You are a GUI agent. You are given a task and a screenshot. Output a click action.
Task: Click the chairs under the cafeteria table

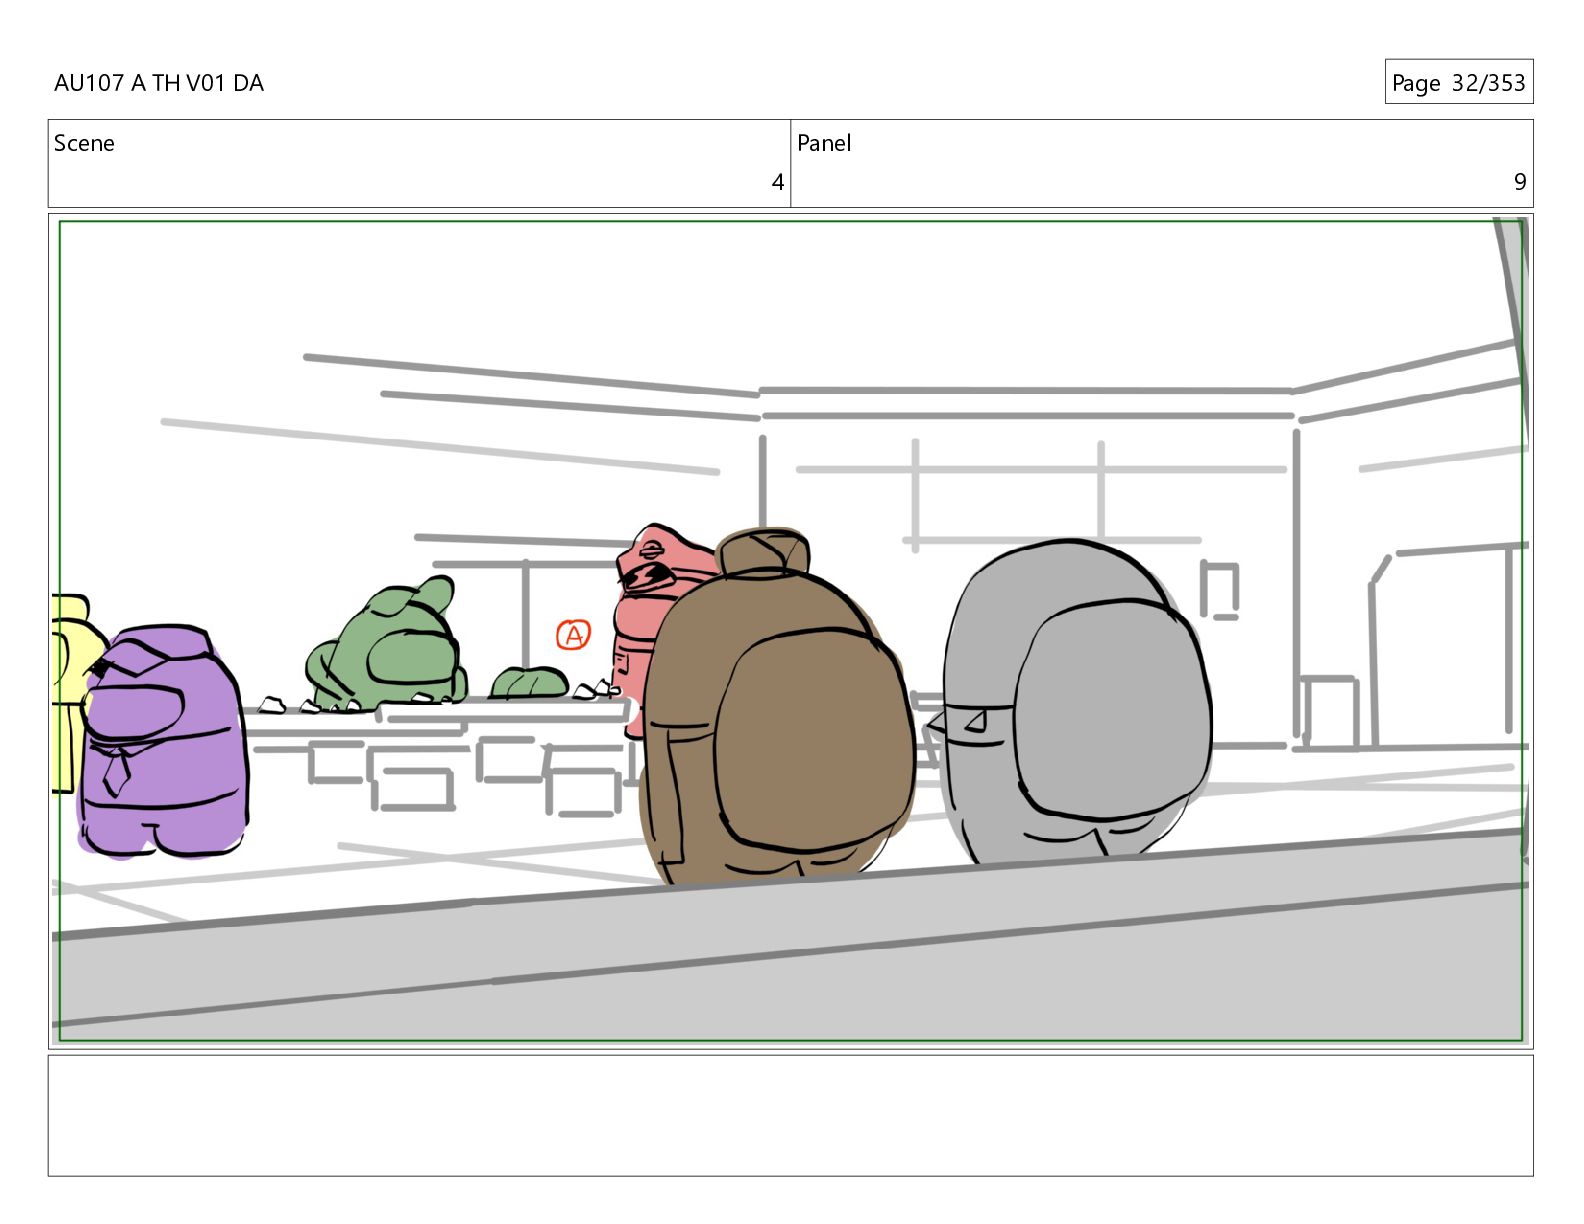pos(470,775)
